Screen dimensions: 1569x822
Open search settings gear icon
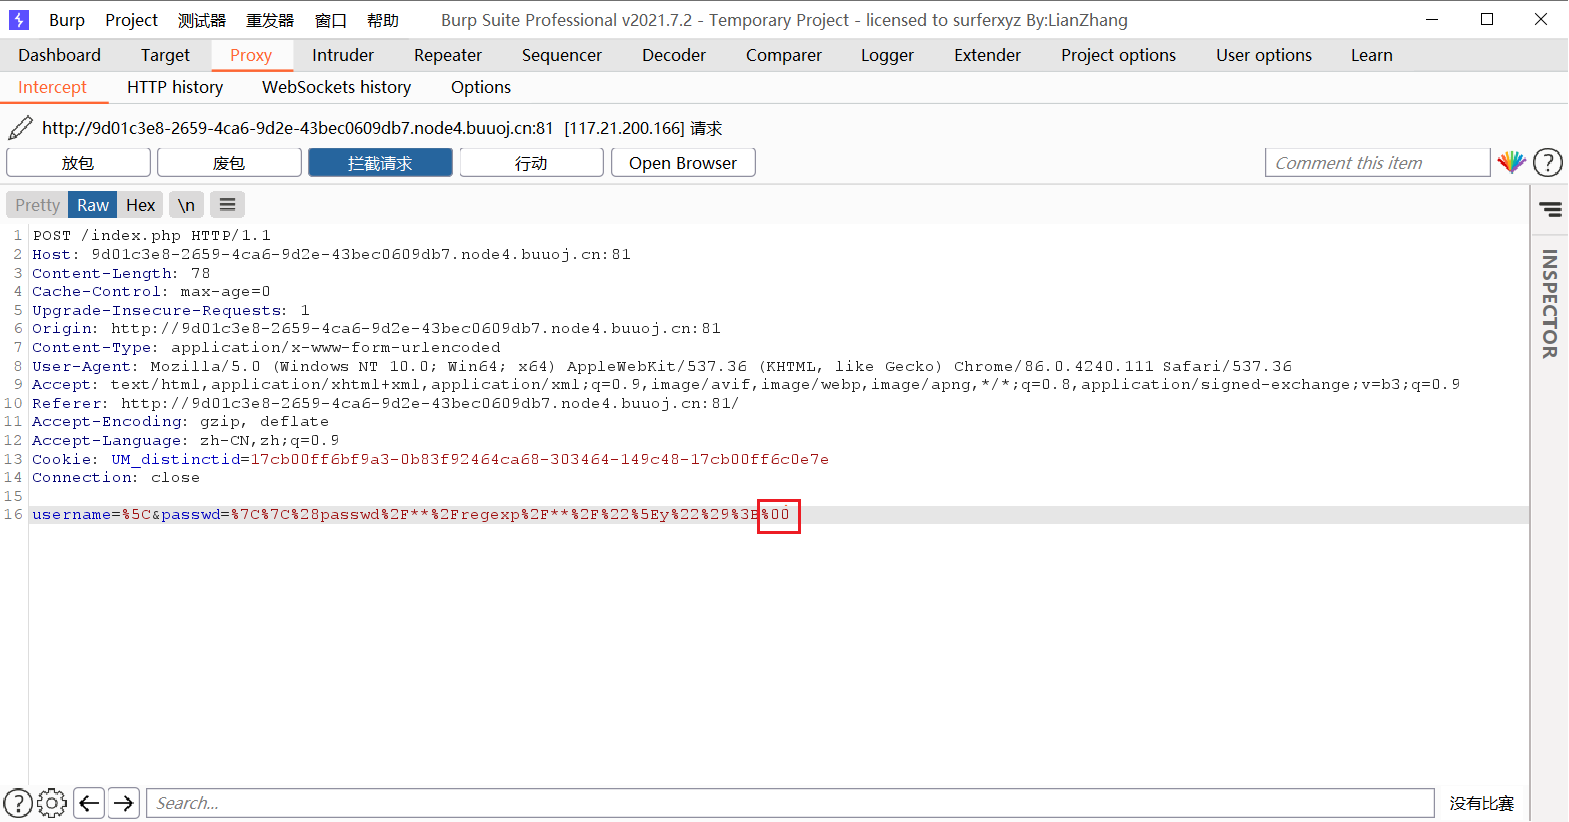(x=52, y=803)
